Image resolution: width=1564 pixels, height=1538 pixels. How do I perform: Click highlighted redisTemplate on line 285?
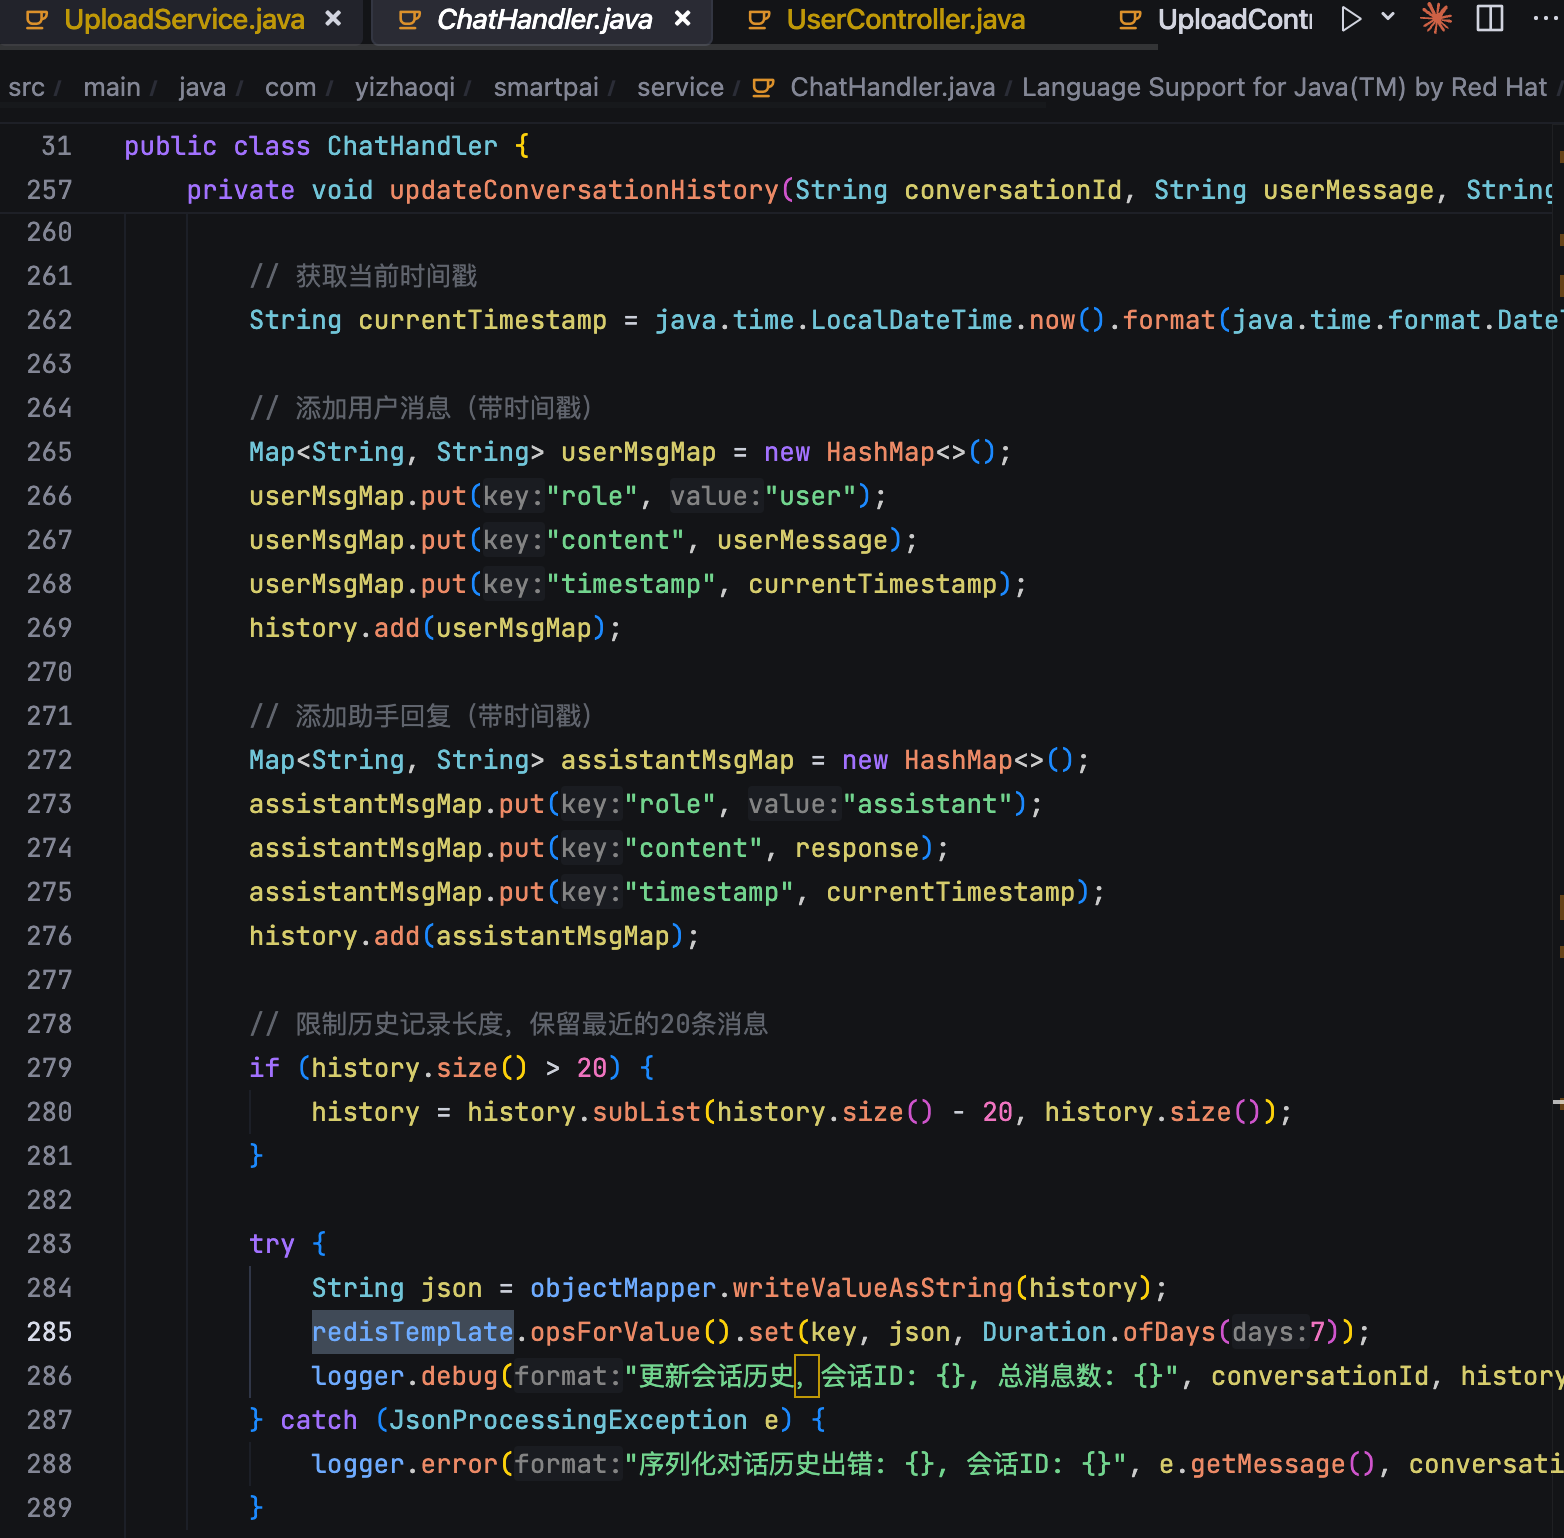[412, 1332]
